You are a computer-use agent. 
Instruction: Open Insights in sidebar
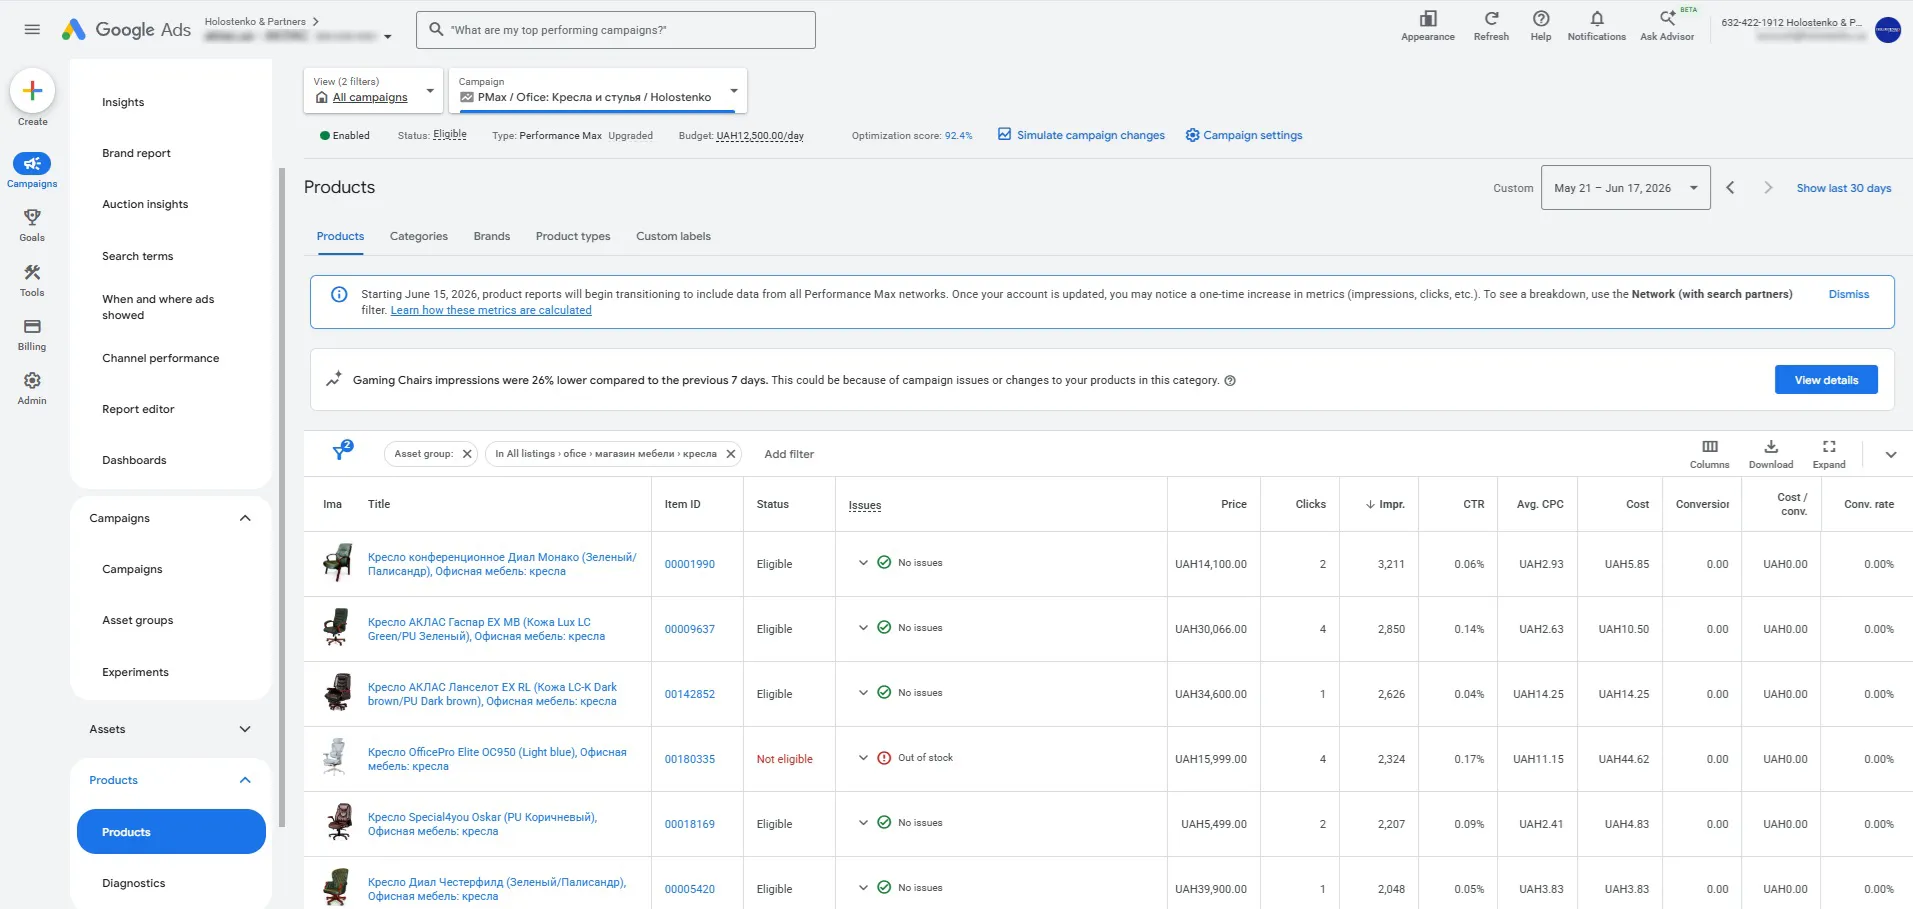(123, 102)
